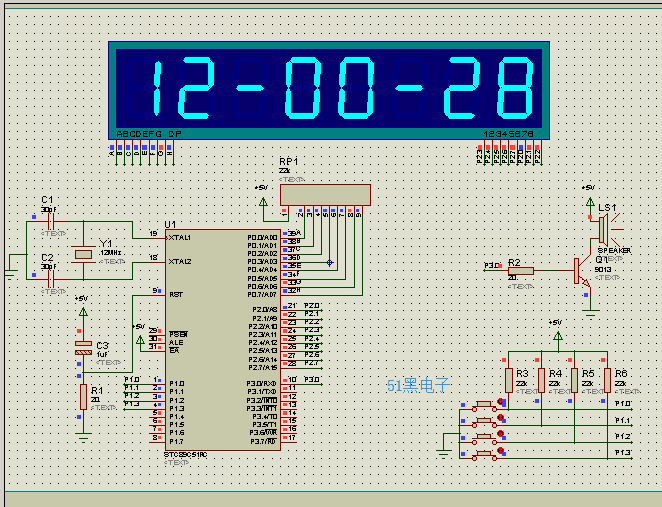Select the +5V terminal at the EA pin
Image resolution: width=662 pixels, height=507 pixels.
(141, 340)
